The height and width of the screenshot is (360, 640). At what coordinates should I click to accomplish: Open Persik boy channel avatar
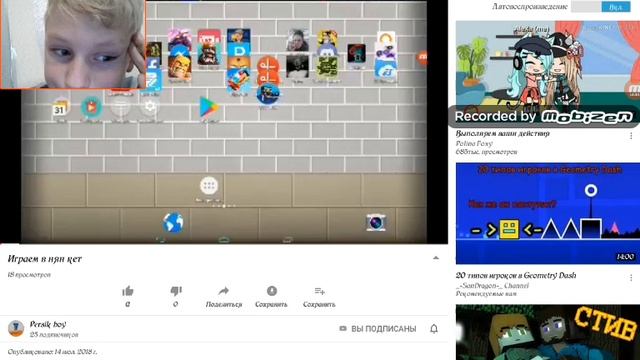click(16, 328)
